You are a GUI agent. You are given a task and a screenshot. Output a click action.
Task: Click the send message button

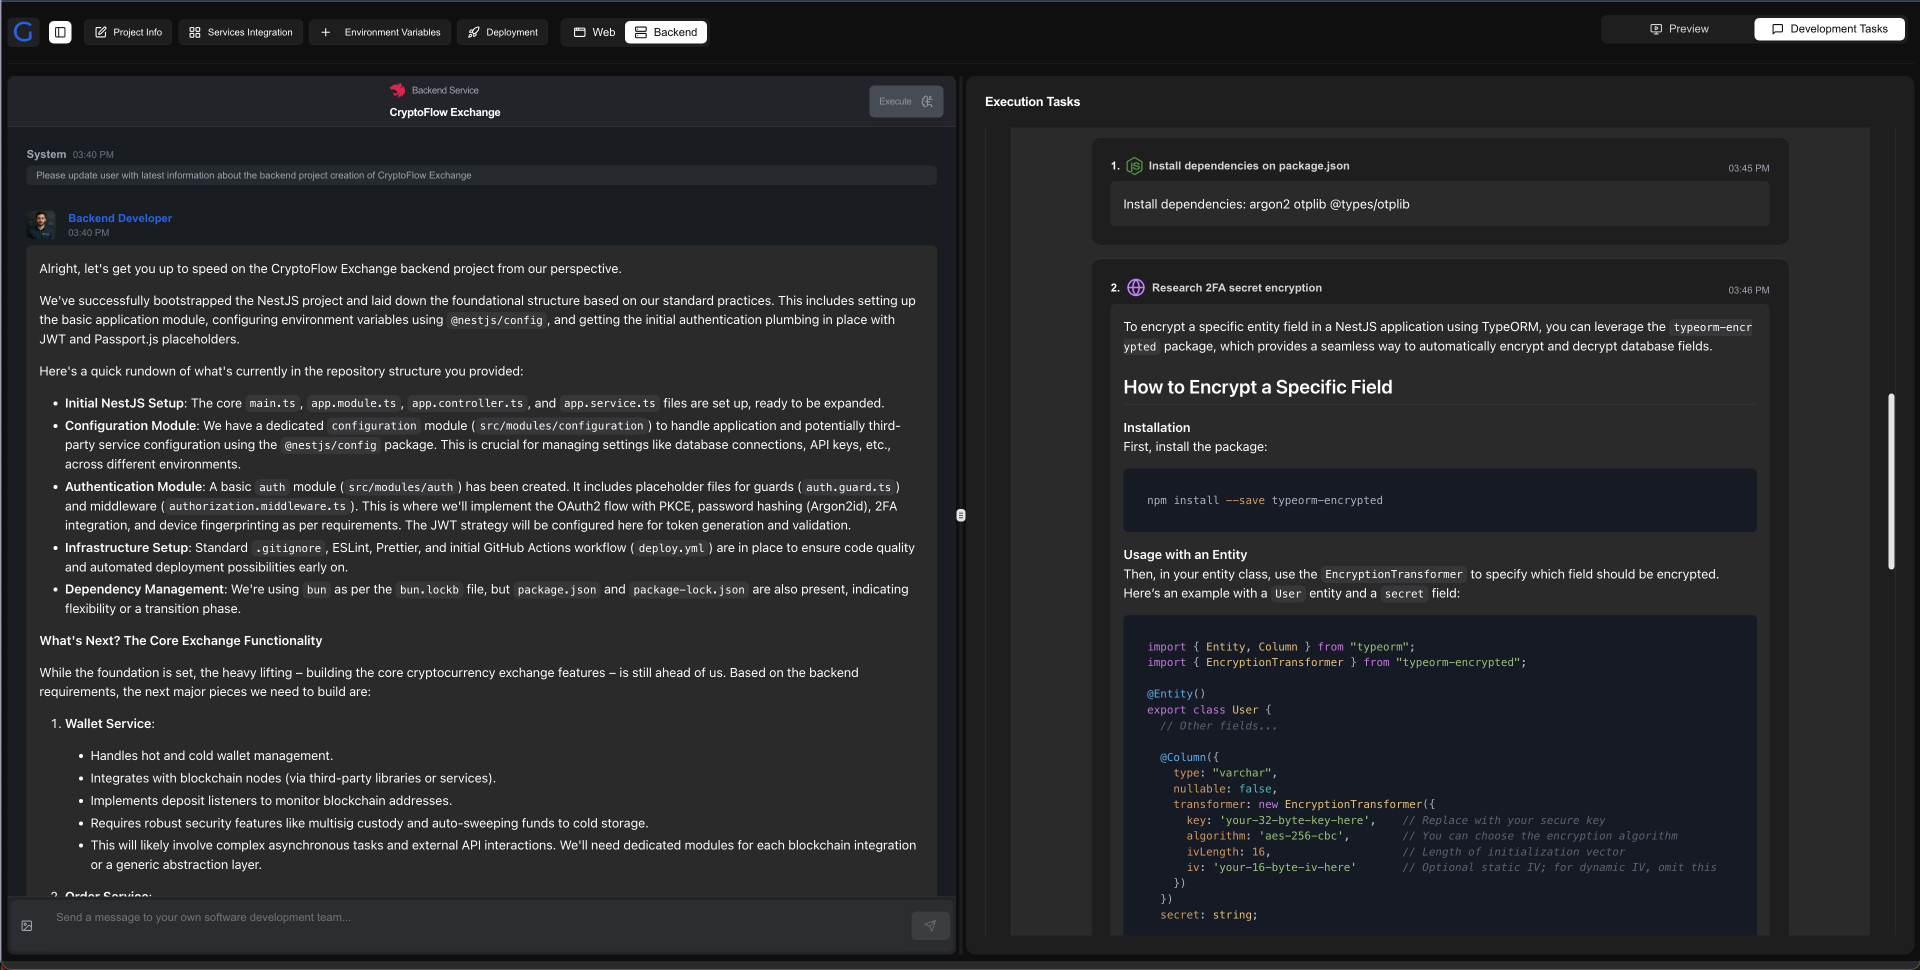(x=930, y=926)
